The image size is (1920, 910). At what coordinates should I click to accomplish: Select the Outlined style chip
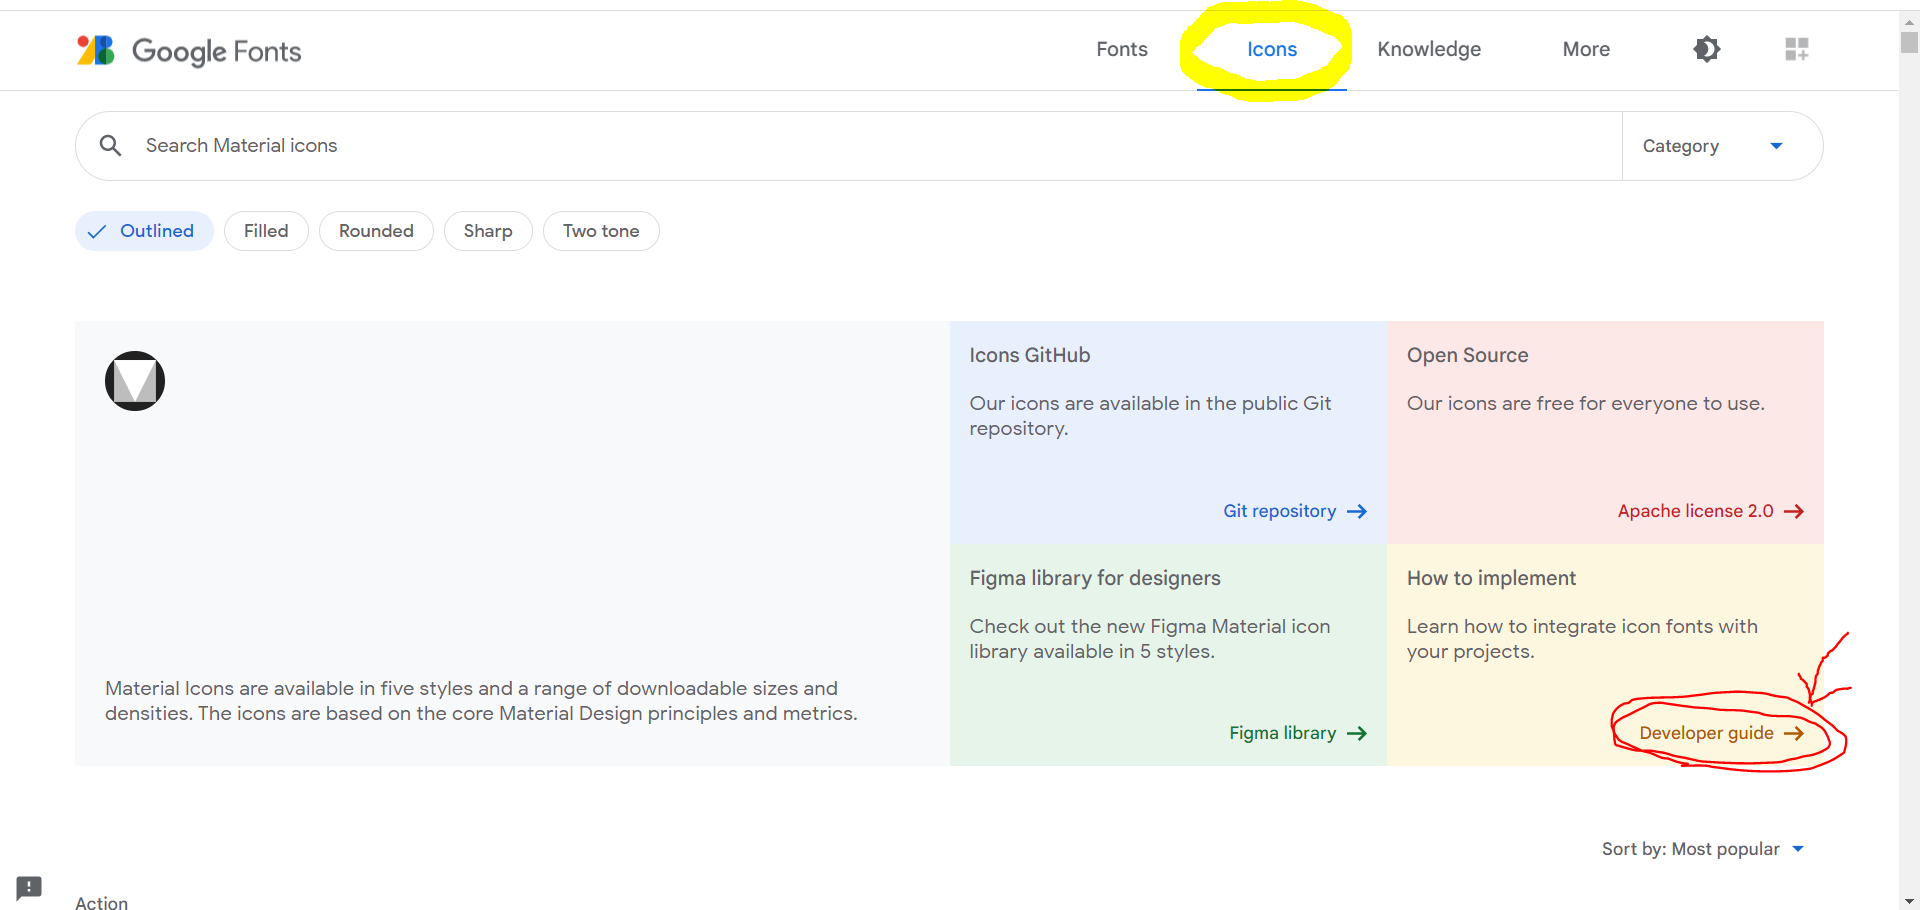point(144,231)
